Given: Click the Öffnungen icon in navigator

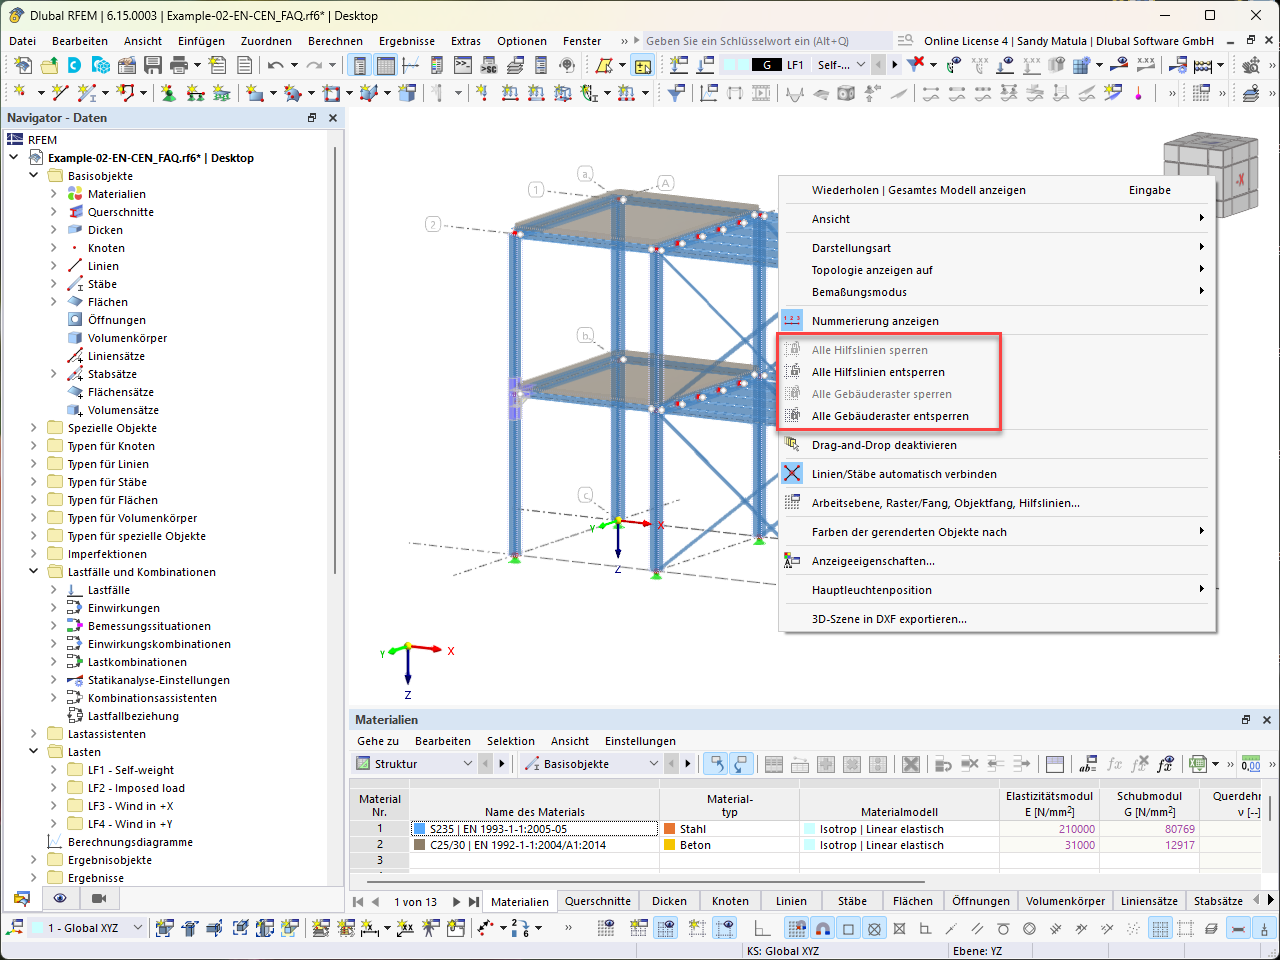Looking at the screenshot, I should 75,320.
